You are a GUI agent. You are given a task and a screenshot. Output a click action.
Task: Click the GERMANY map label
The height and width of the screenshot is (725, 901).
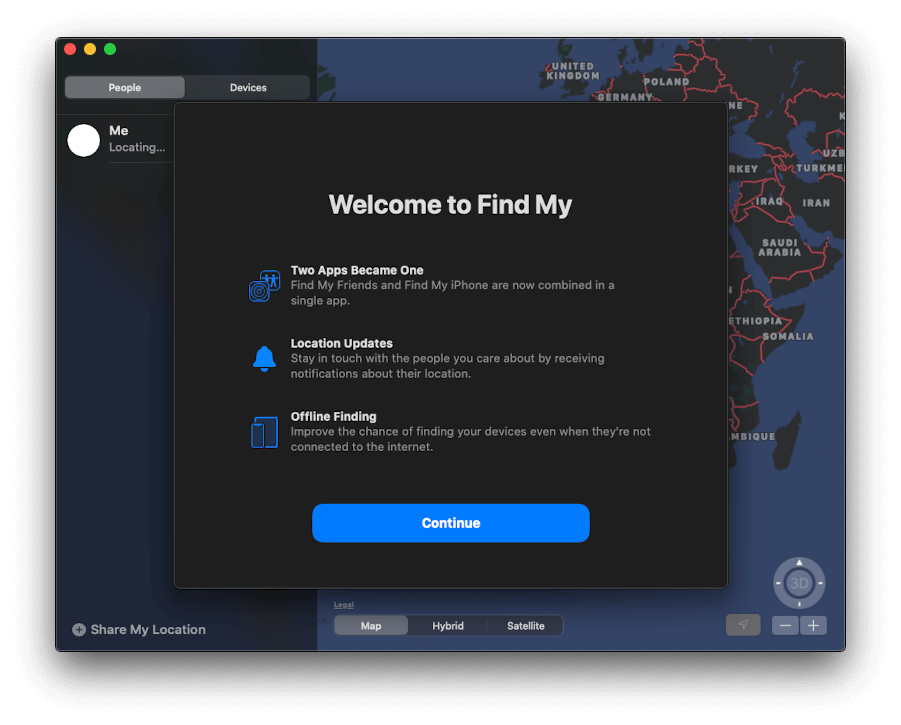point(625,97)
